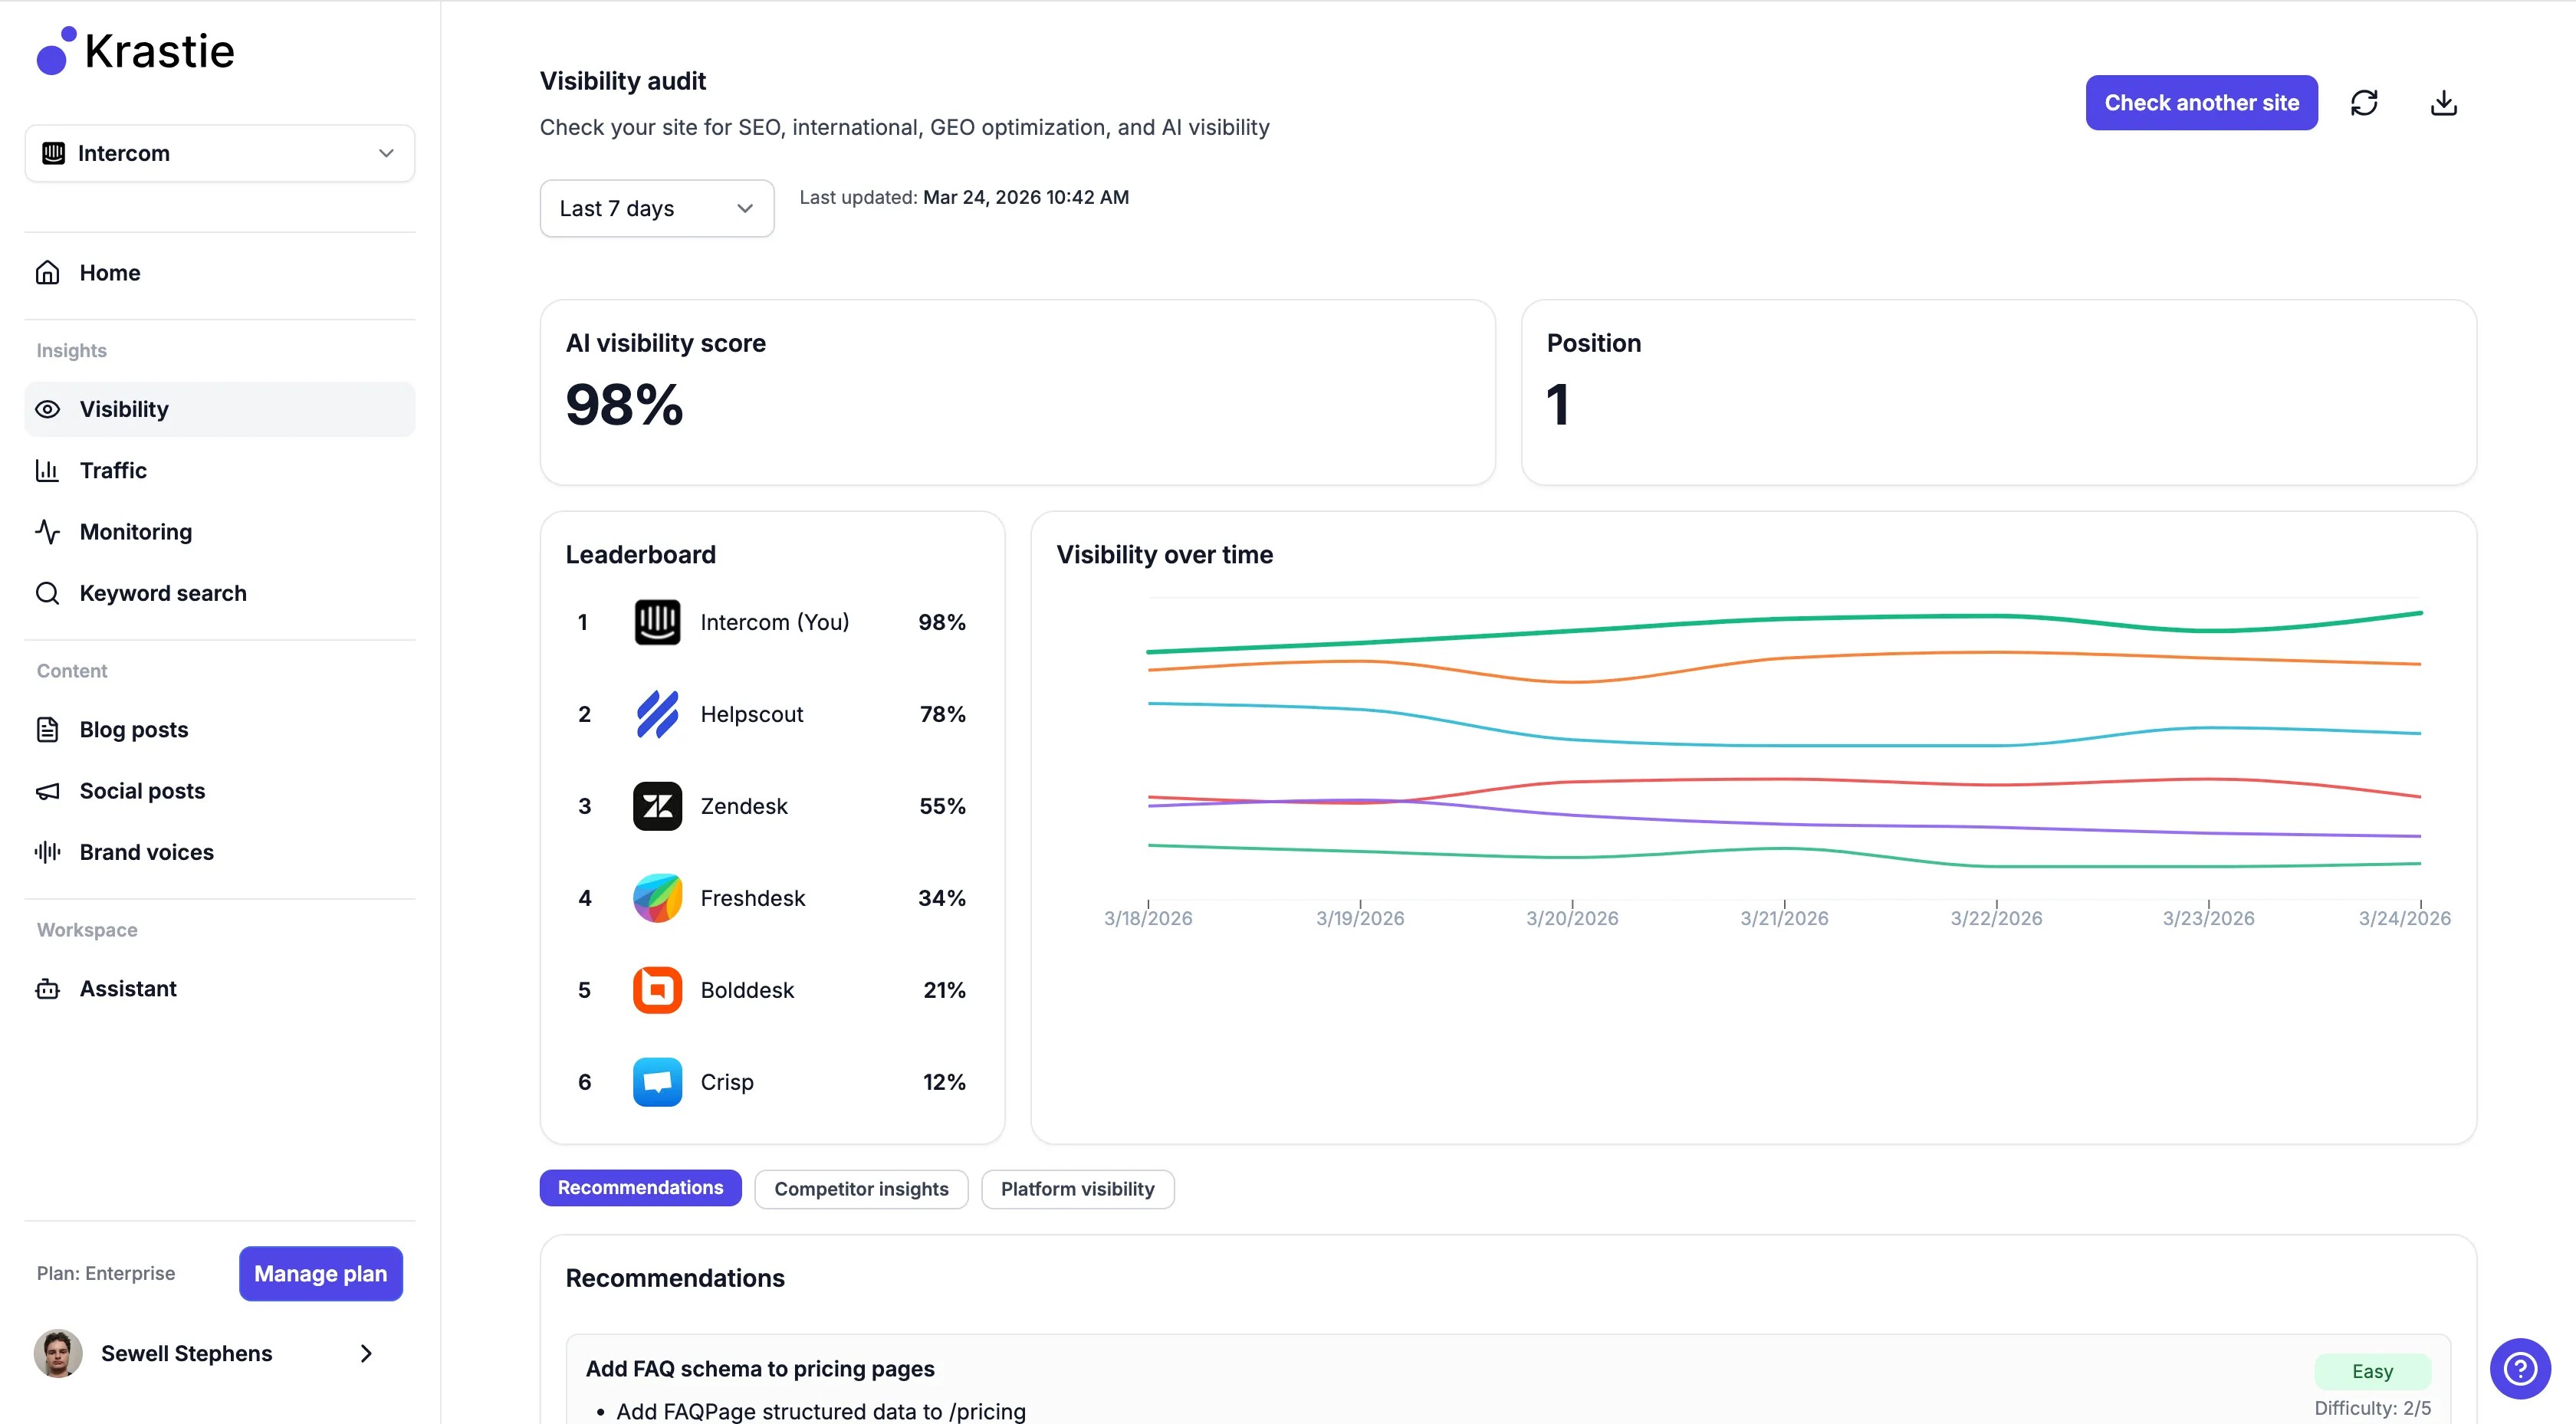Click the Position value 1
The image size is (2576, 1424).
tap(1558, 405)
